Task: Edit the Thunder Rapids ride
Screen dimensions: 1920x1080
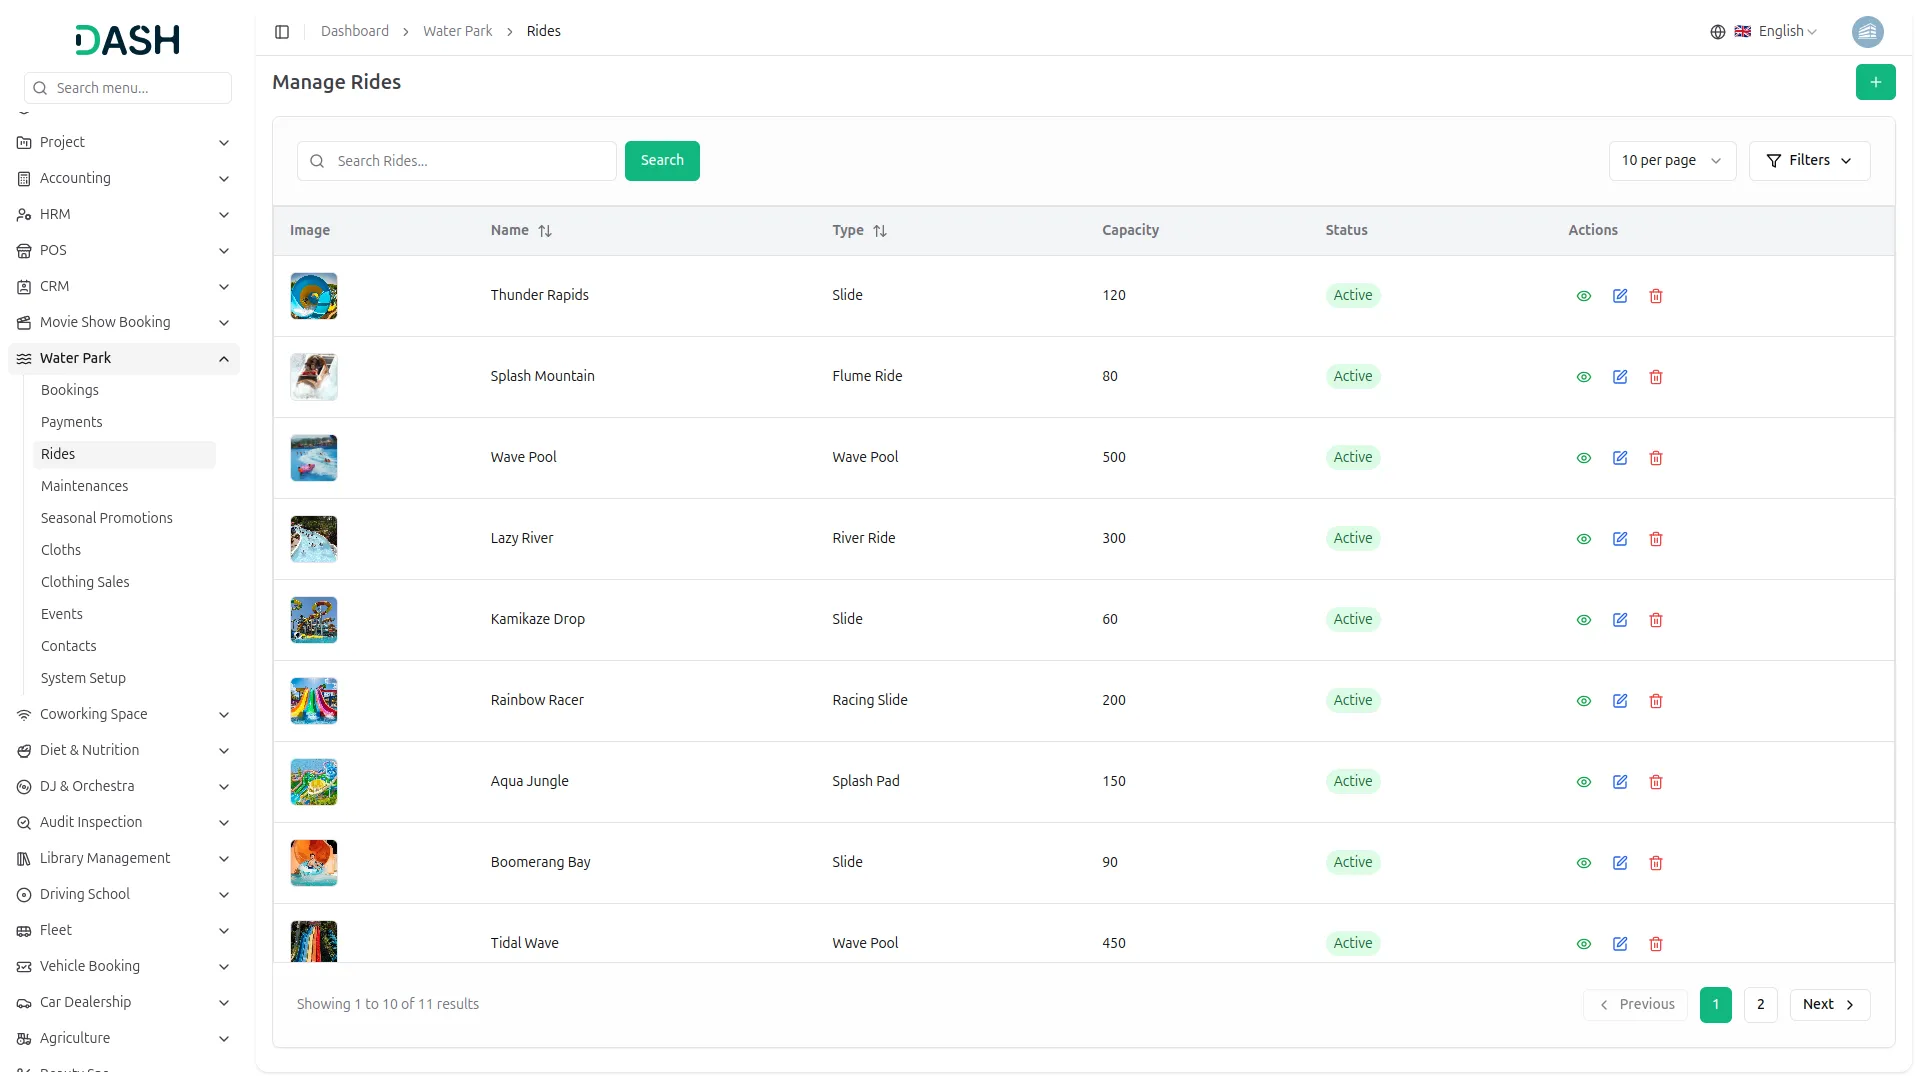Action: [x=1620, y=296]
